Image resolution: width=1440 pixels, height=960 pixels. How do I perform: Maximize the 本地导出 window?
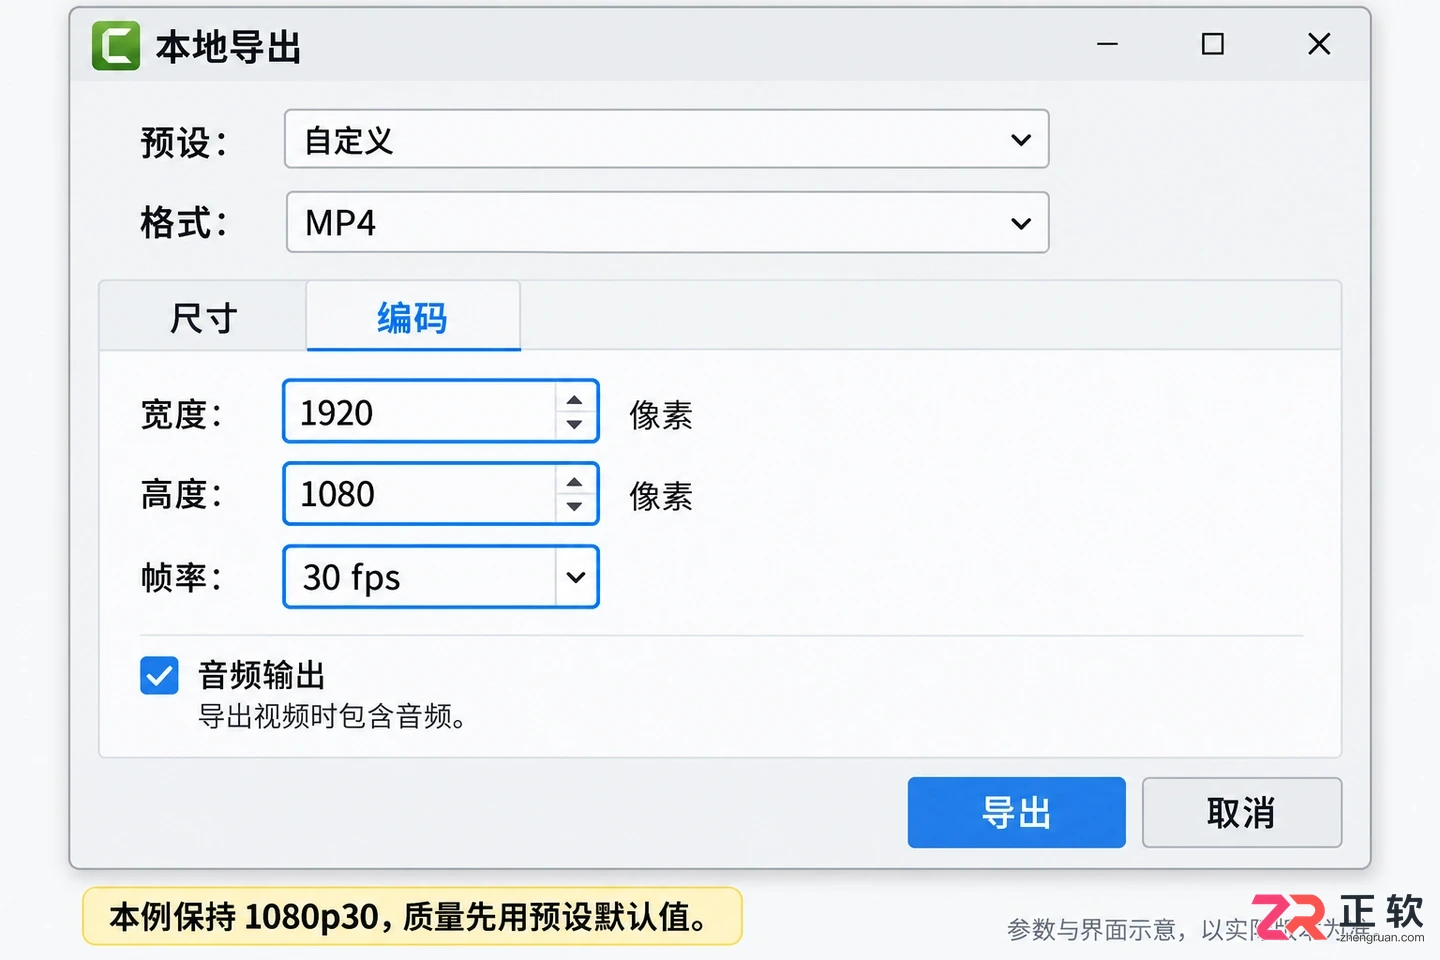pyautogui.click(x=1213, y=44)
